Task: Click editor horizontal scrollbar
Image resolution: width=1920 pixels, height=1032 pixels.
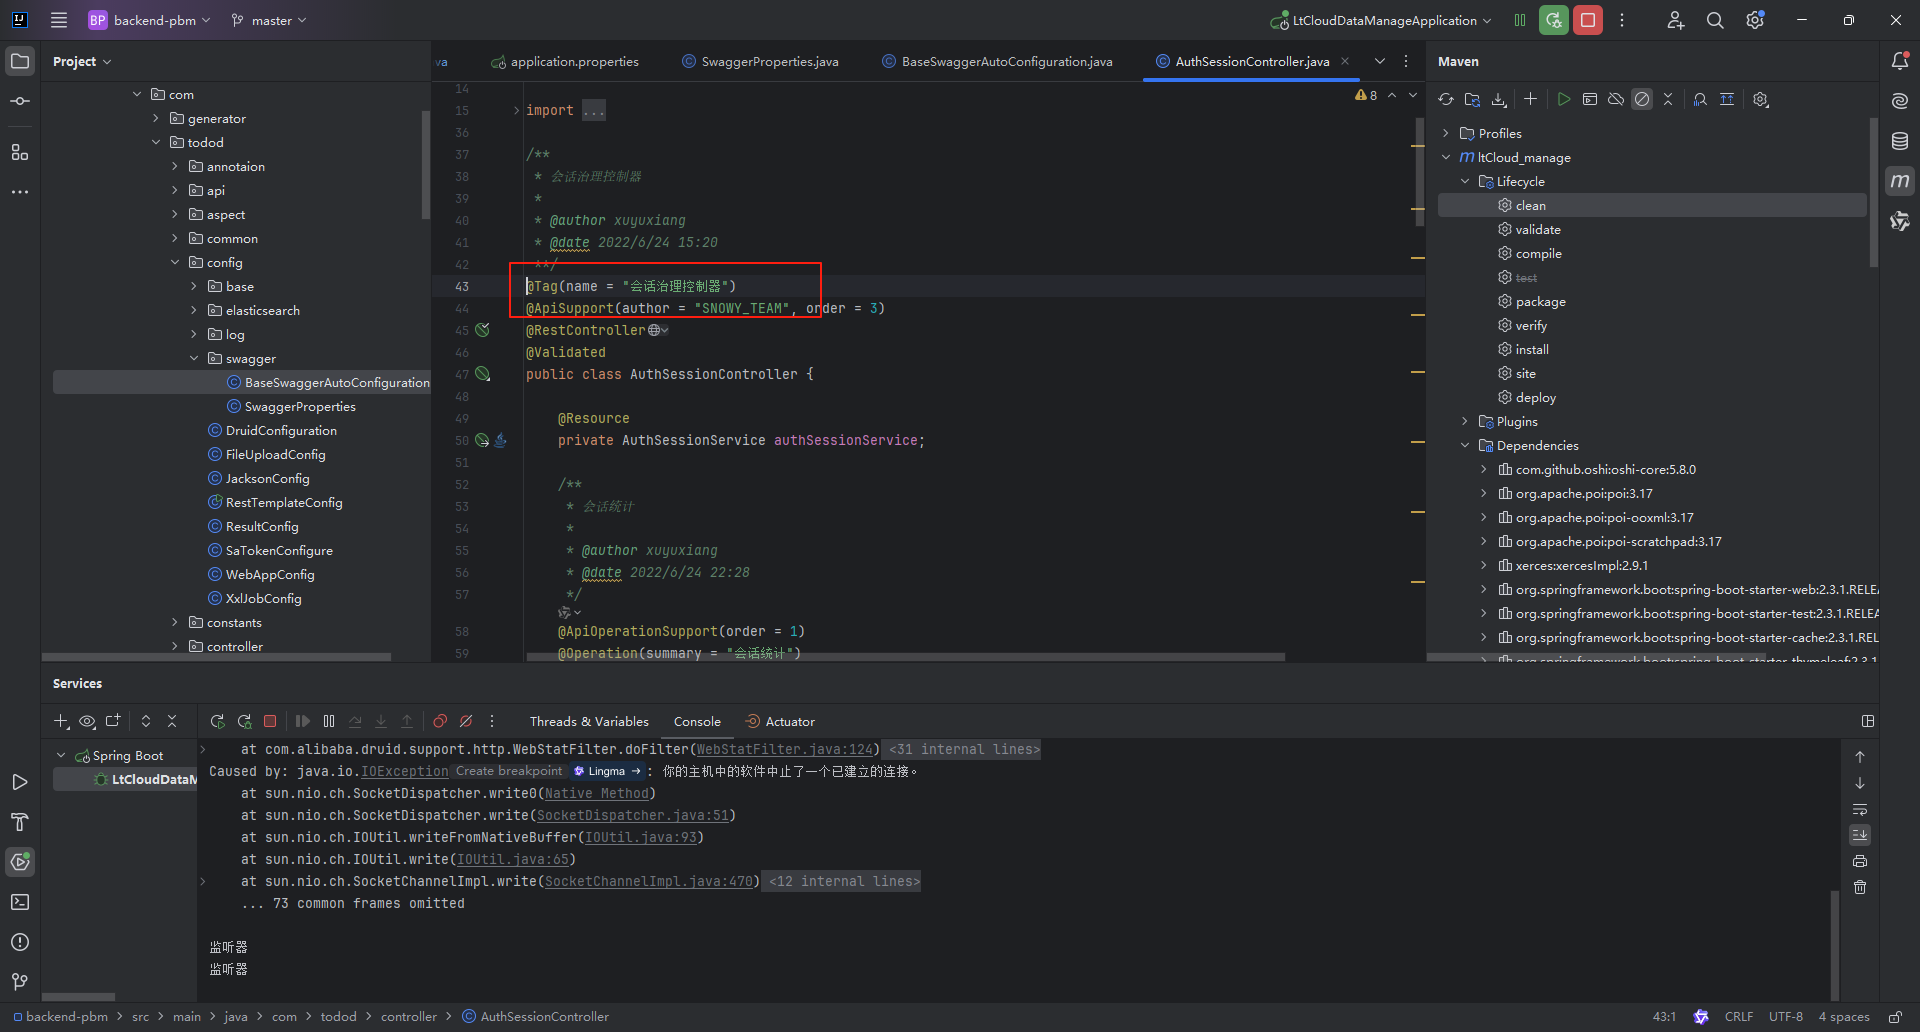Action: point(905,657)
